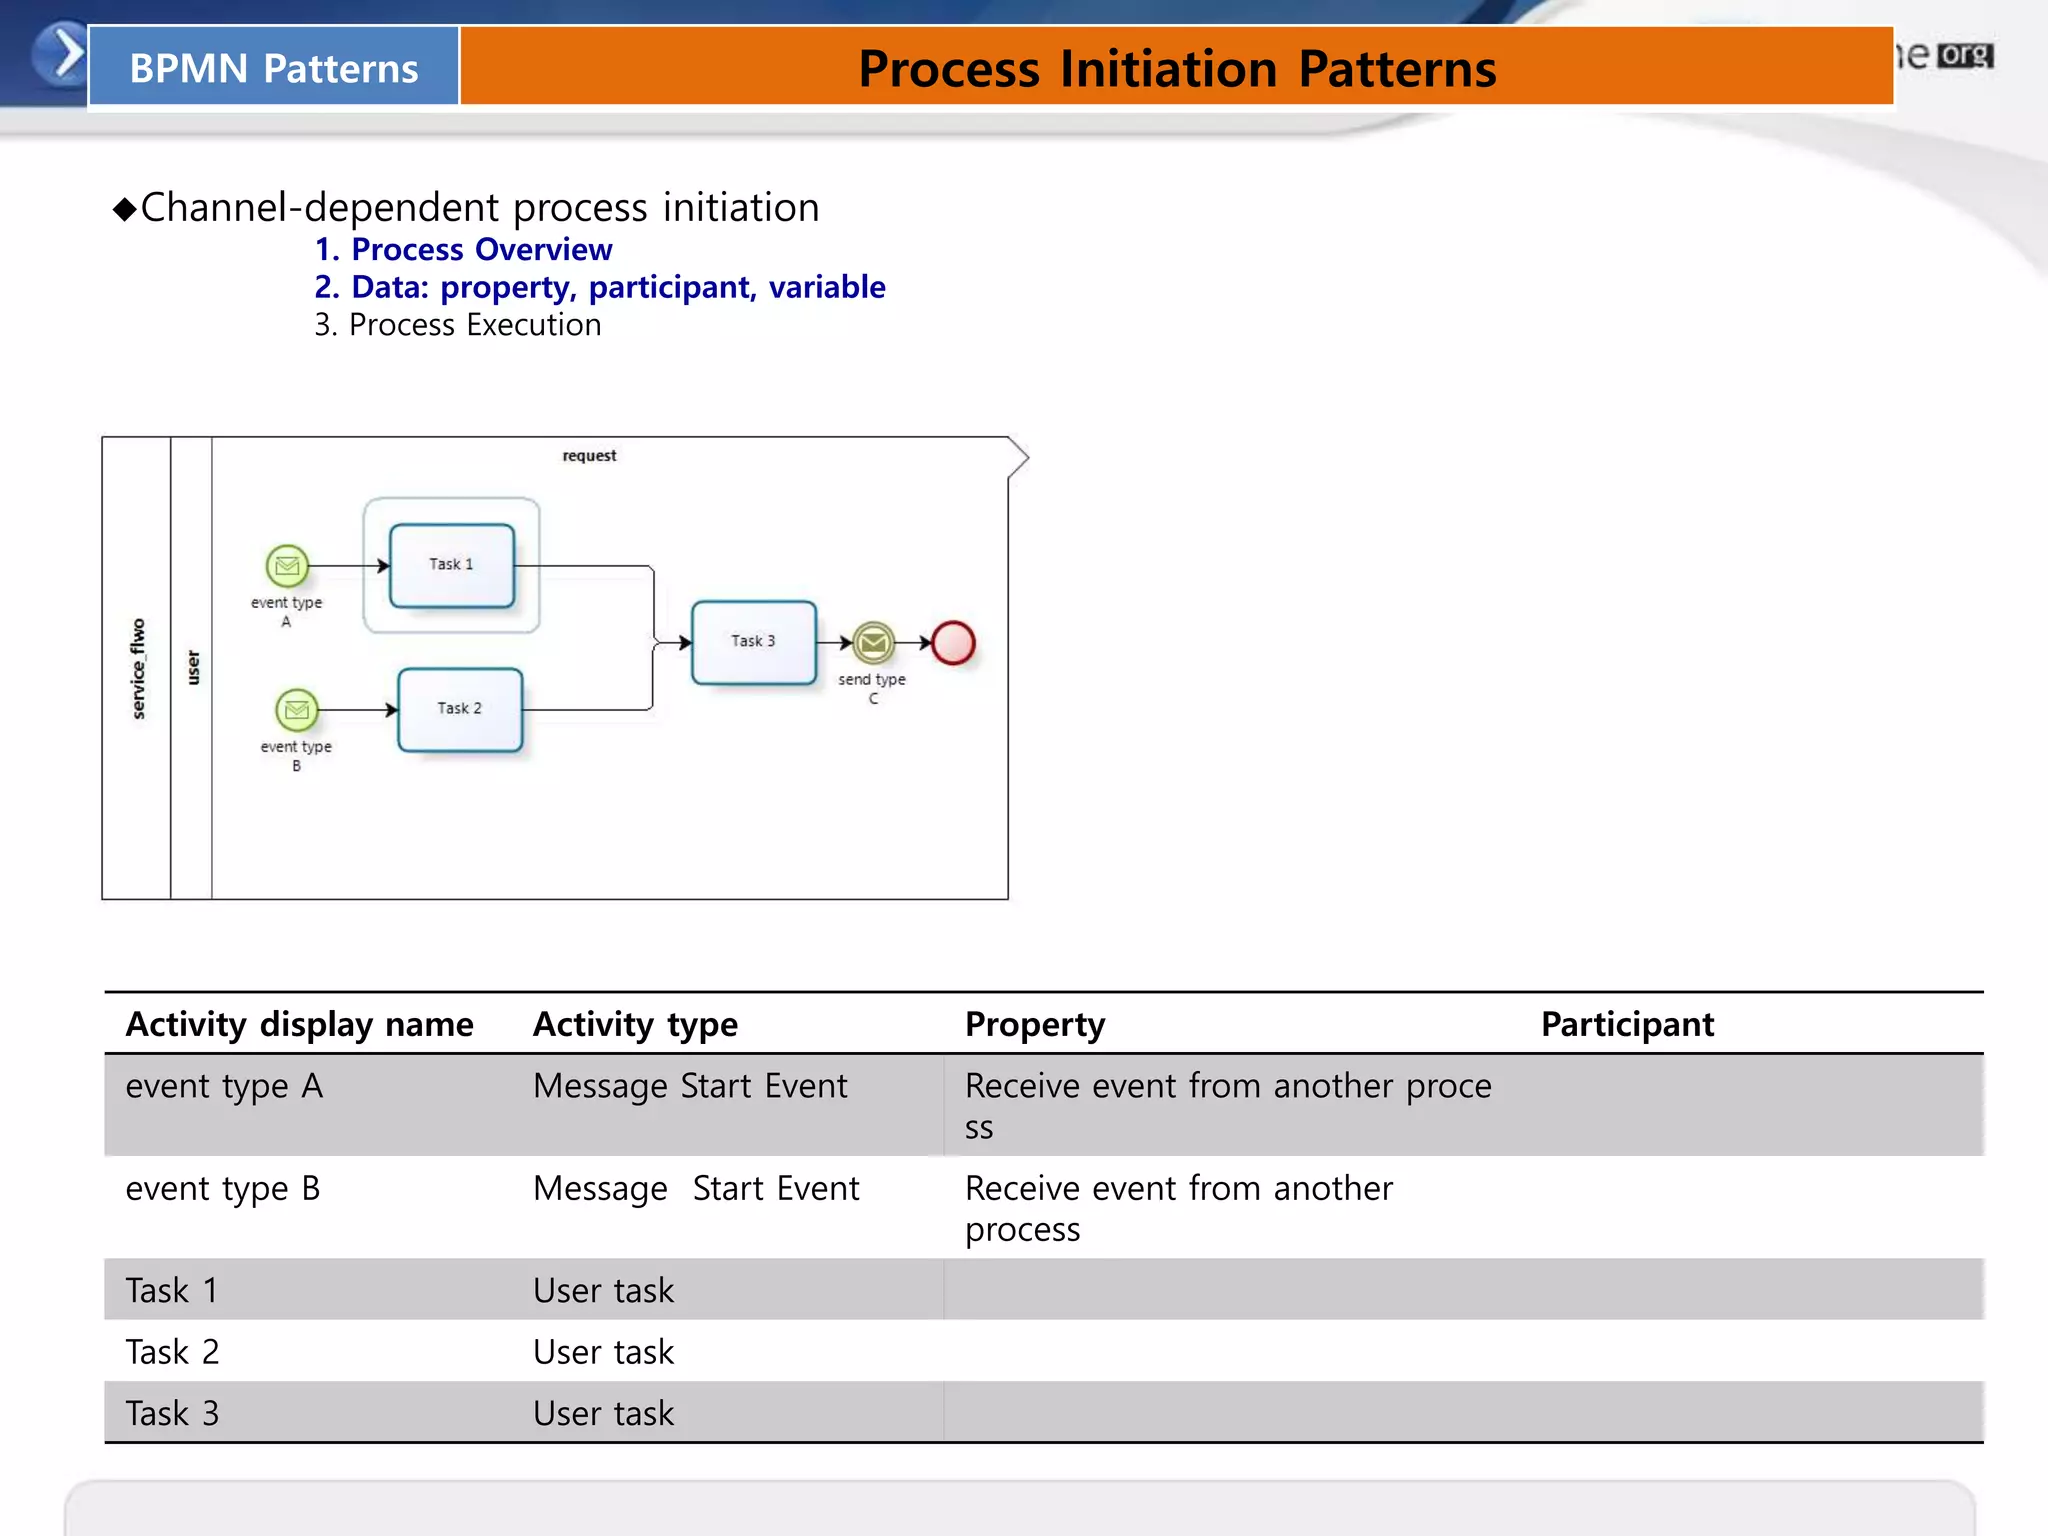This screenshot has height=1536, width=2048.
Task: Click the event type B message start icon
Action: click(297, 710)
